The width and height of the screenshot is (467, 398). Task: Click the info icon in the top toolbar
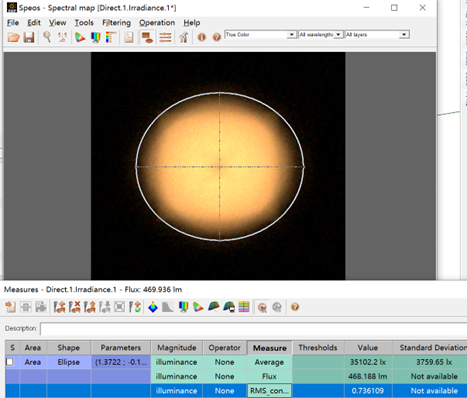[202, 37]
